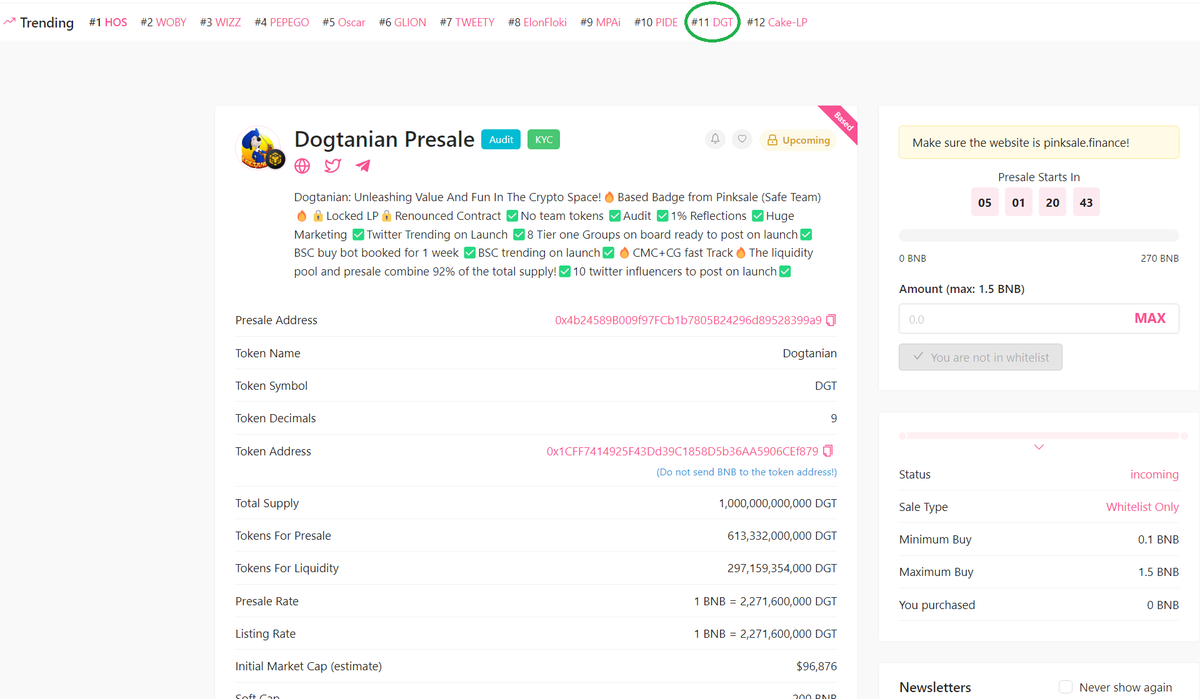Click the Do not send BNB warning link
1200x699 pixels.
[746, 471]
